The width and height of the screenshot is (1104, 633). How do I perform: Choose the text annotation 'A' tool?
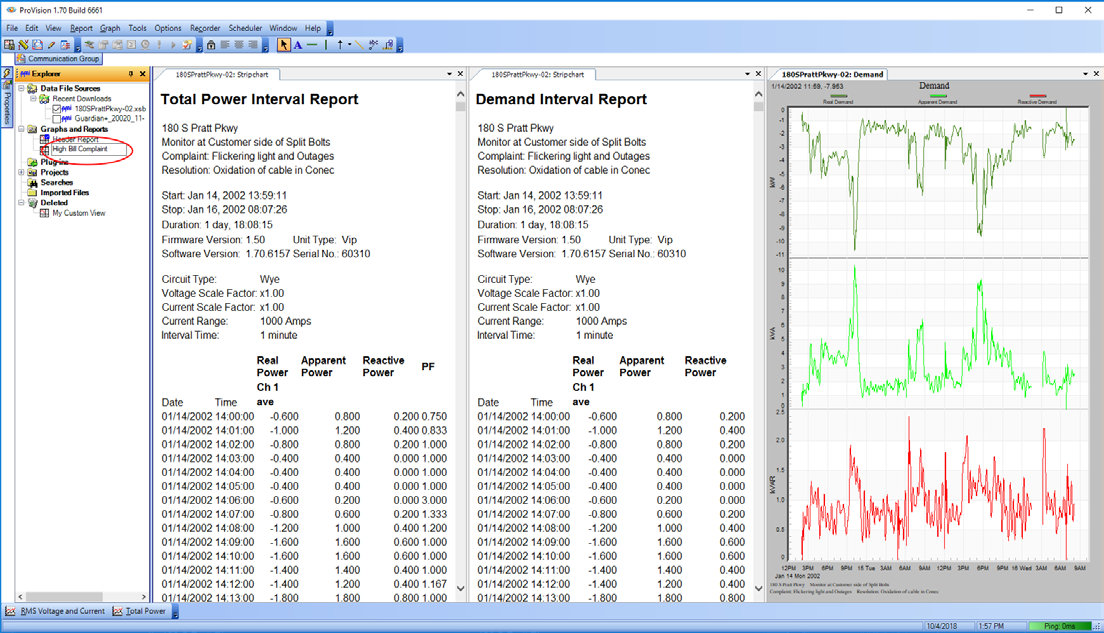coord(298,45)
